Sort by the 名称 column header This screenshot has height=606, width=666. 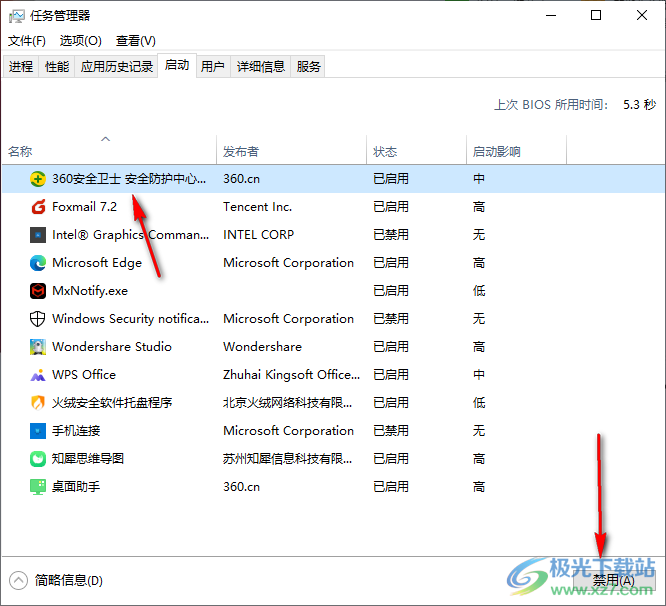coord(110,150)
